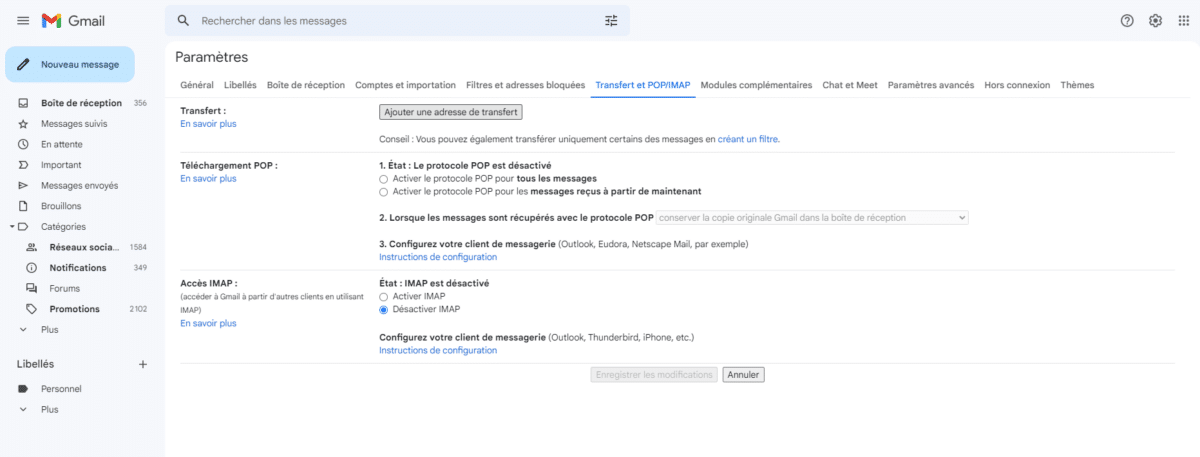The height and width of the screenshot is (457, 1200).
Task: Collapse the Catégories section arrow
Action: [x=11, y=226]
